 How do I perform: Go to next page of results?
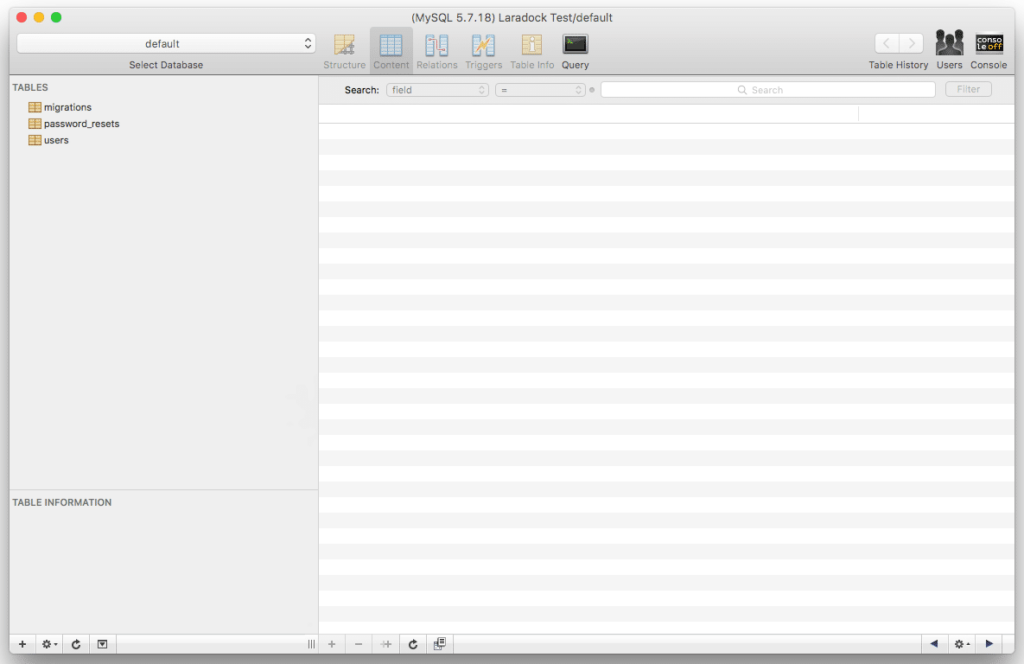(x=989, y=644)
